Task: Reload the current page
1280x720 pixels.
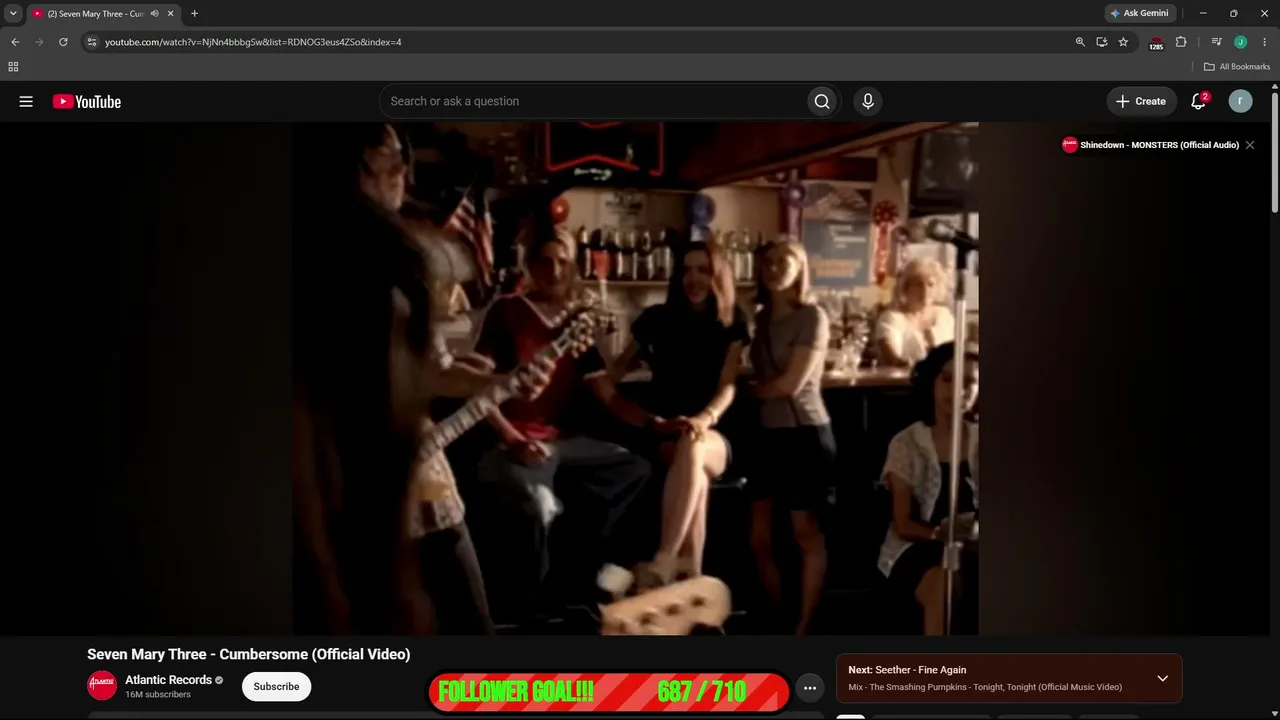Action: pos(63,42)
